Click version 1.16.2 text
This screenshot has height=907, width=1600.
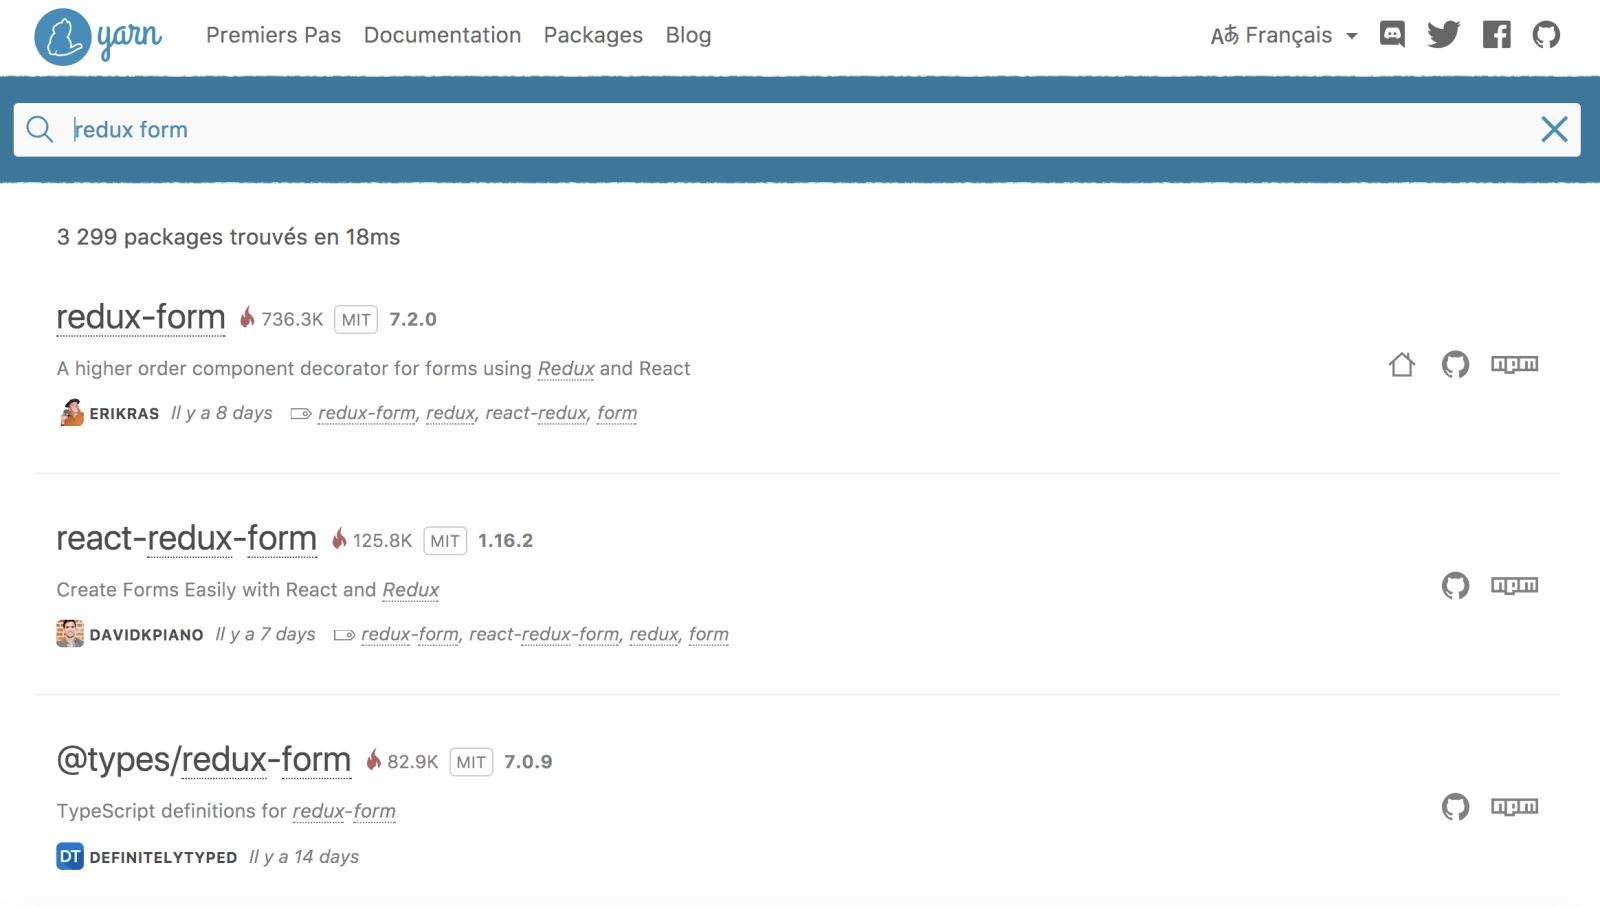(x=505, y=540)
